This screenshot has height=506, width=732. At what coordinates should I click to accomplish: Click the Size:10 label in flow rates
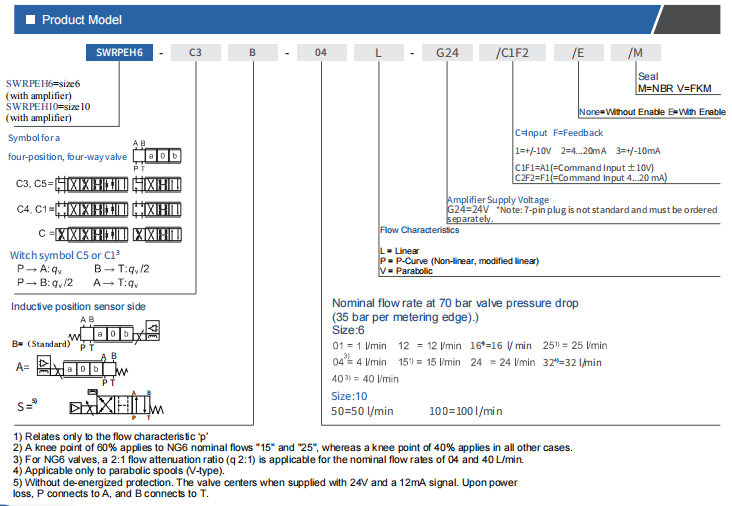tap(350, 396)
